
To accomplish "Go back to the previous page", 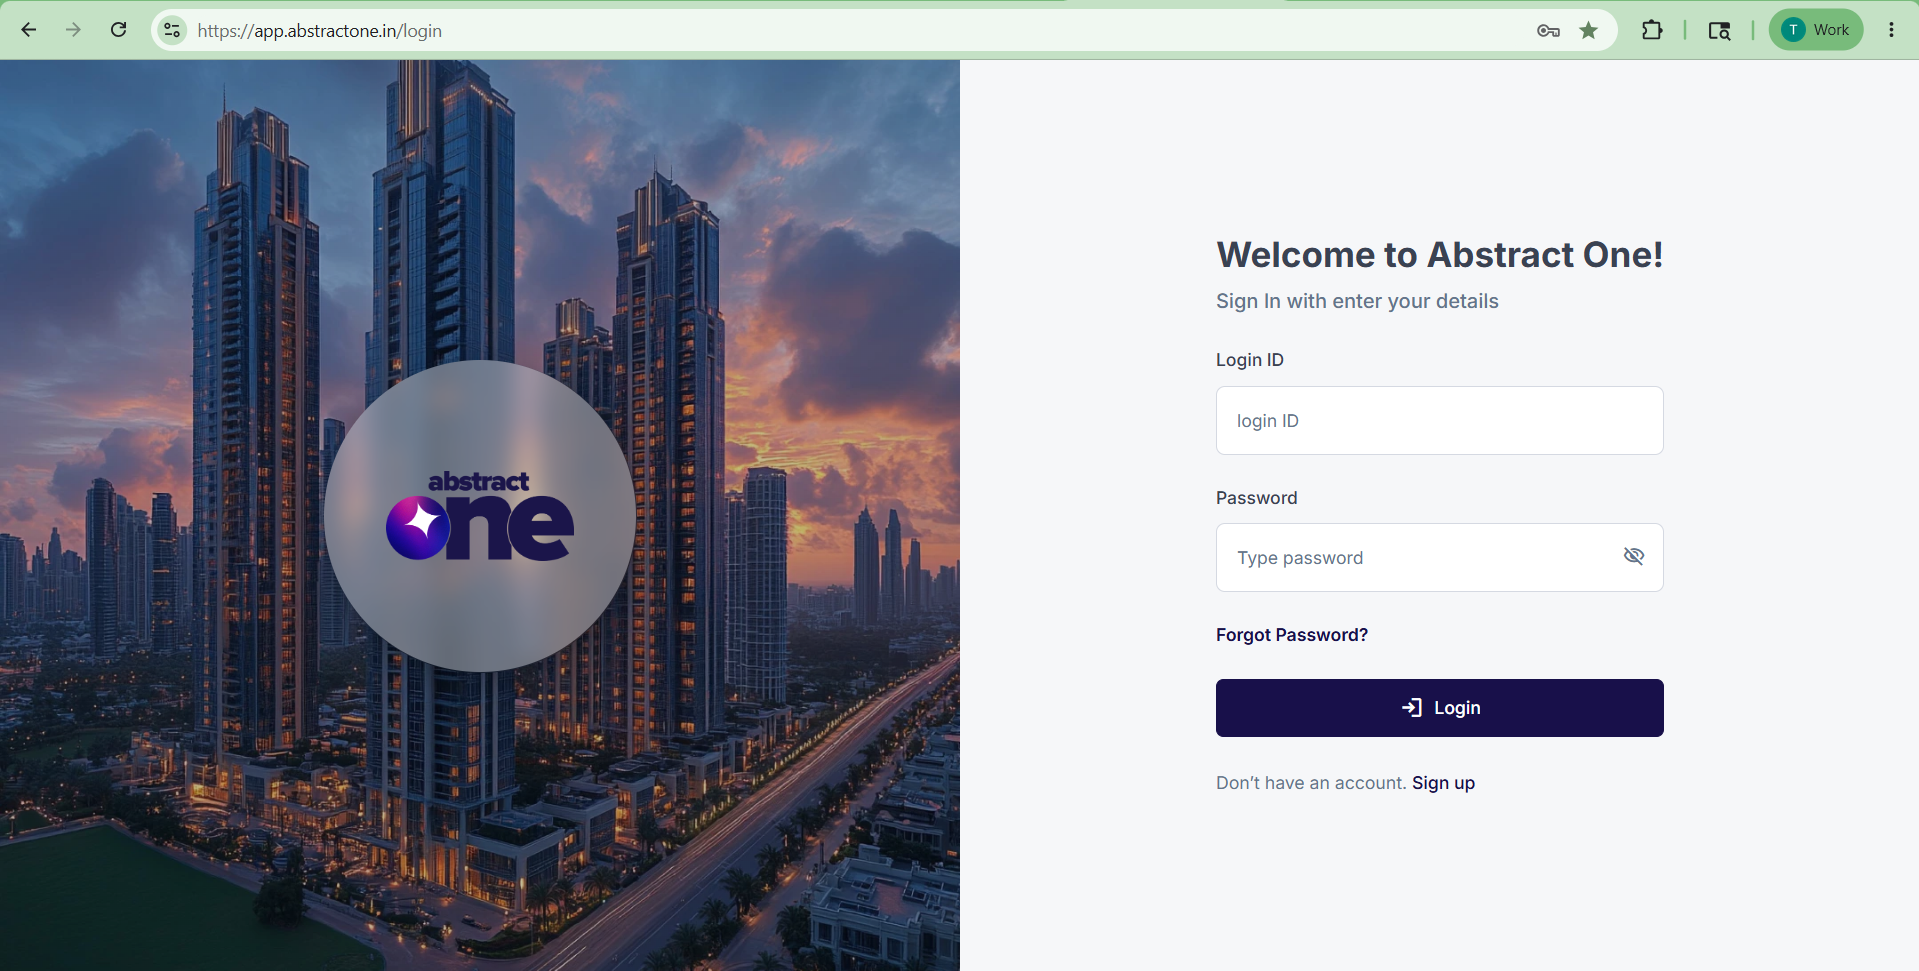I will coord(29,30).
